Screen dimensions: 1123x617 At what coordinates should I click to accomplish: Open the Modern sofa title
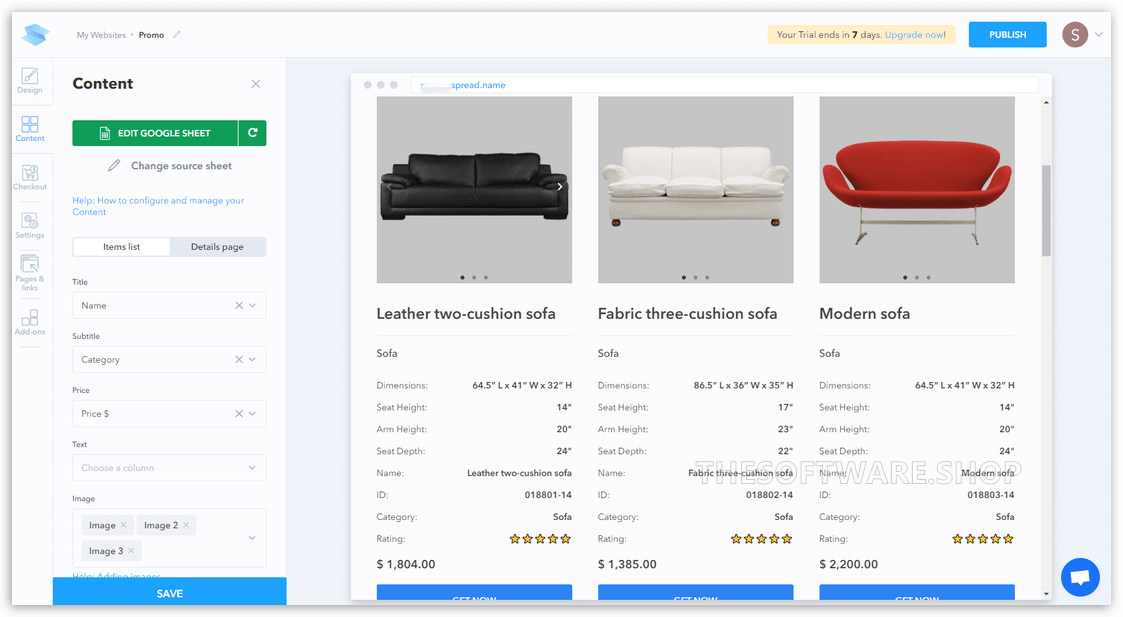(x=864, y=313)
